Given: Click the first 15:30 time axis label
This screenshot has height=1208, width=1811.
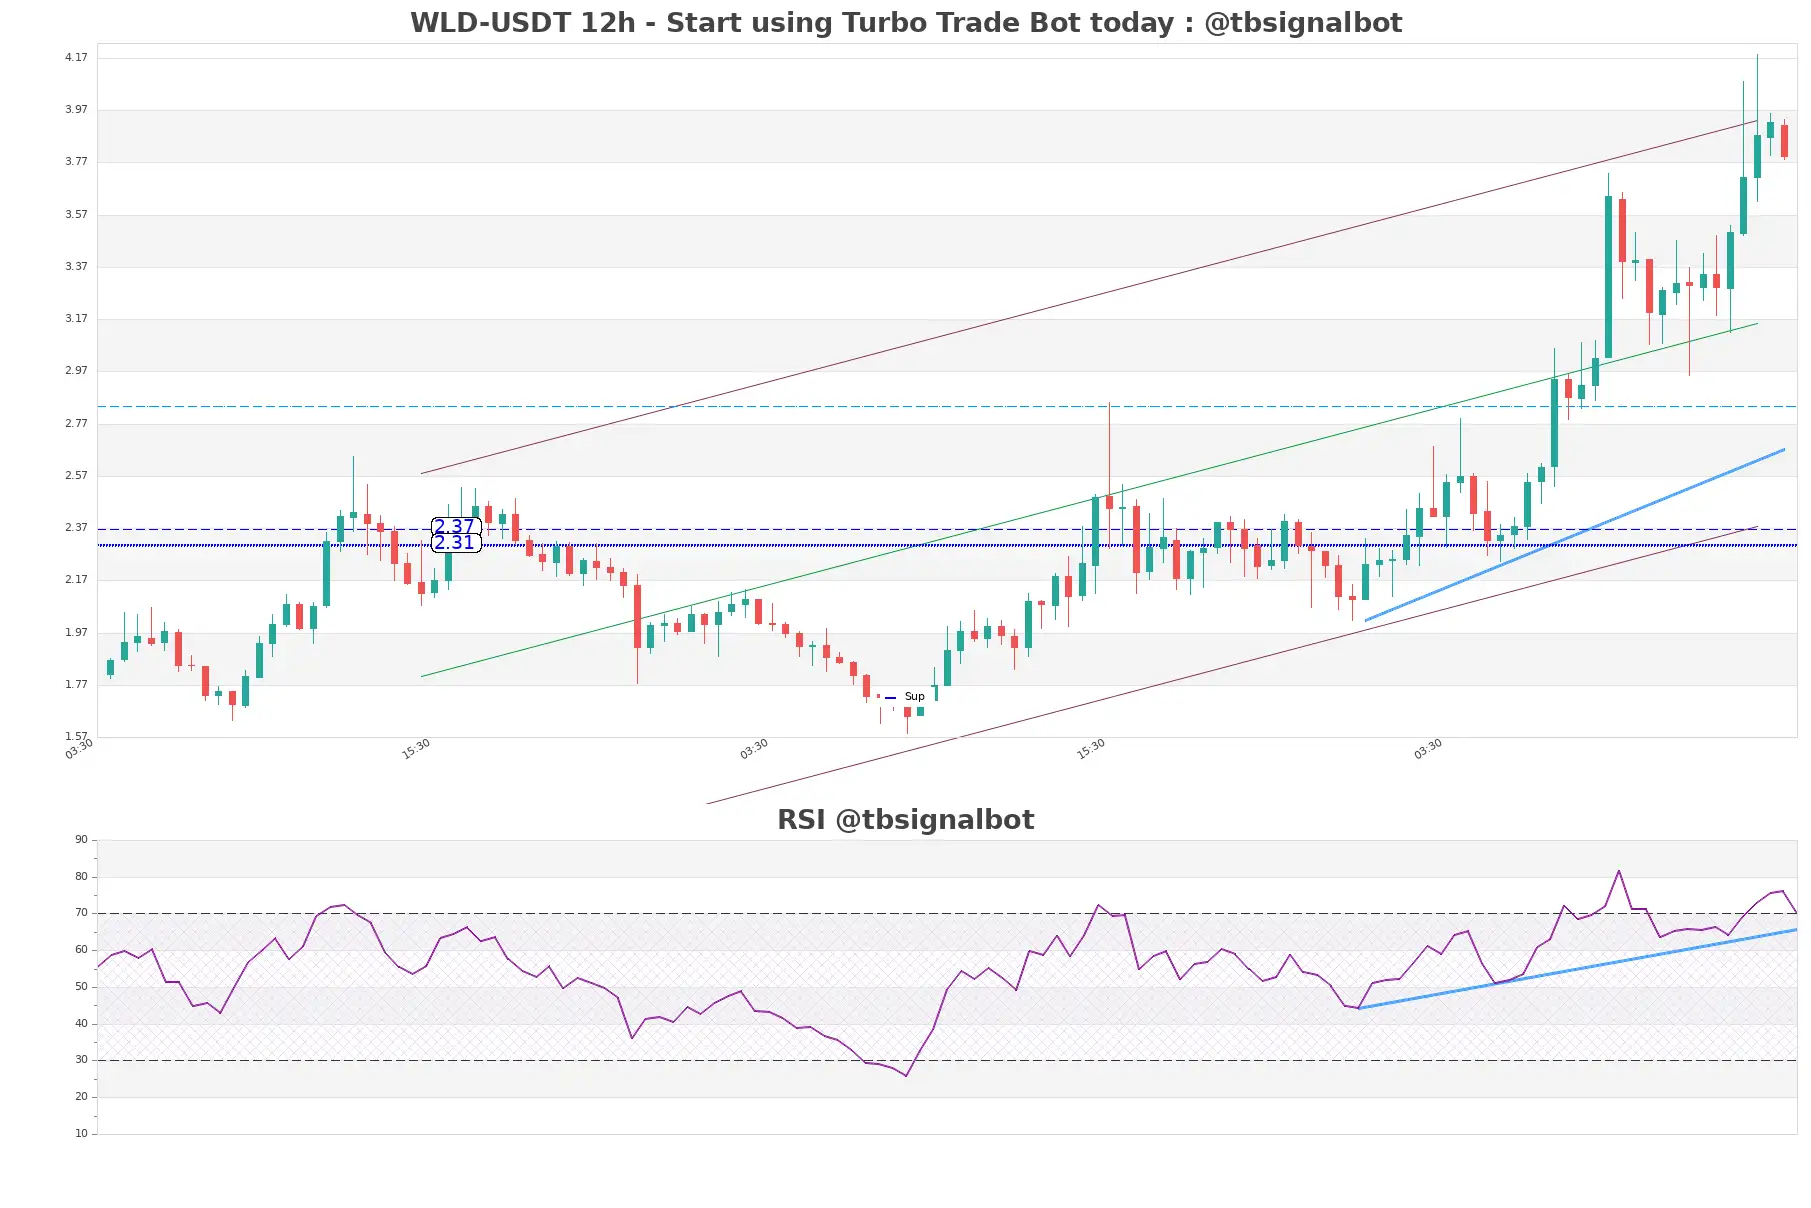Looking at the screenshot, I should pos(416,749).
